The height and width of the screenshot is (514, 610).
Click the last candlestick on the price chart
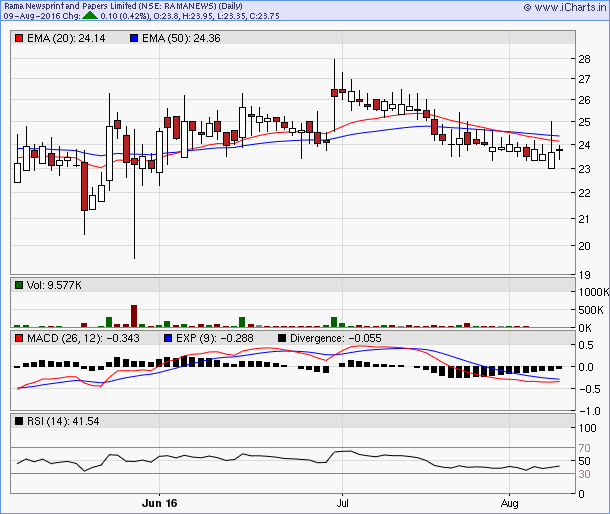pos(559,151)
